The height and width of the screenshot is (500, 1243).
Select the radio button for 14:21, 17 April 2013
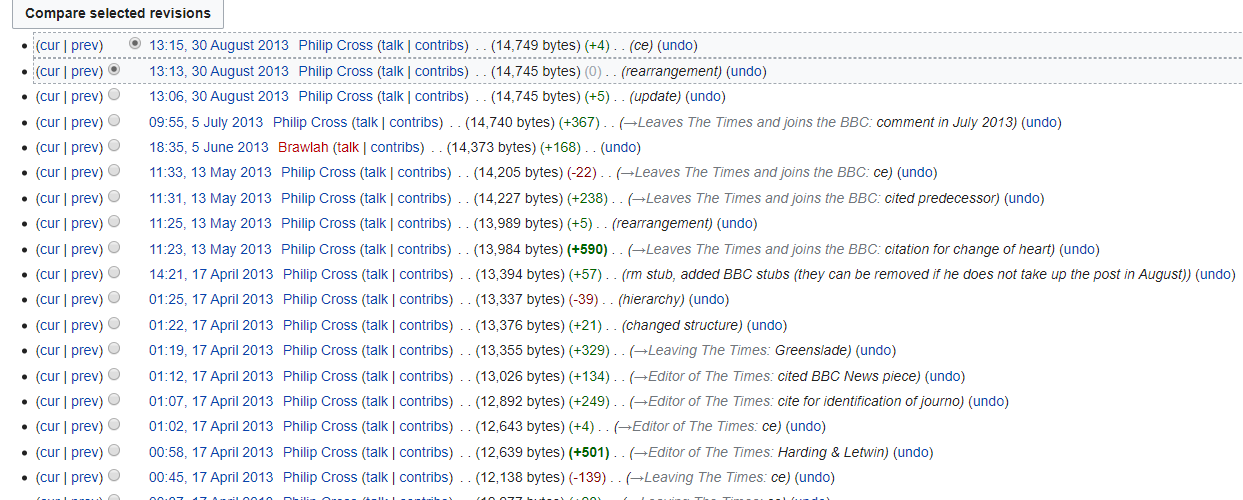(114, 273)
